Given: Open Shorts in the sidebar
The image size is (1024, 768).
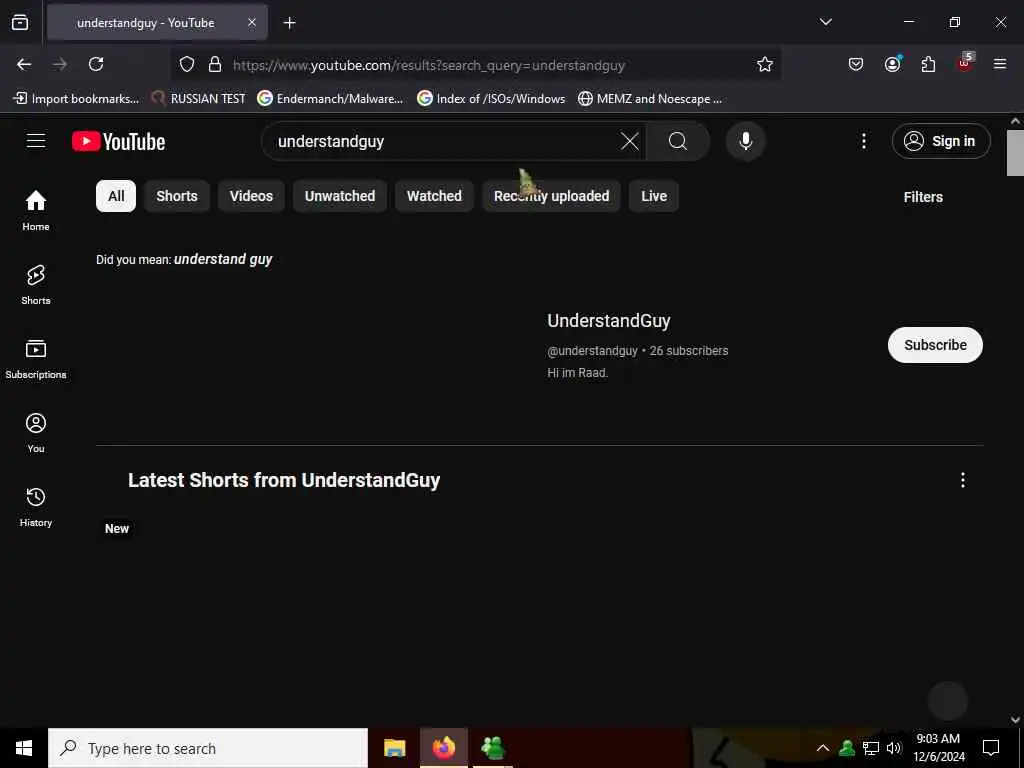Looking at the screenshot, I should pos(36,284).
